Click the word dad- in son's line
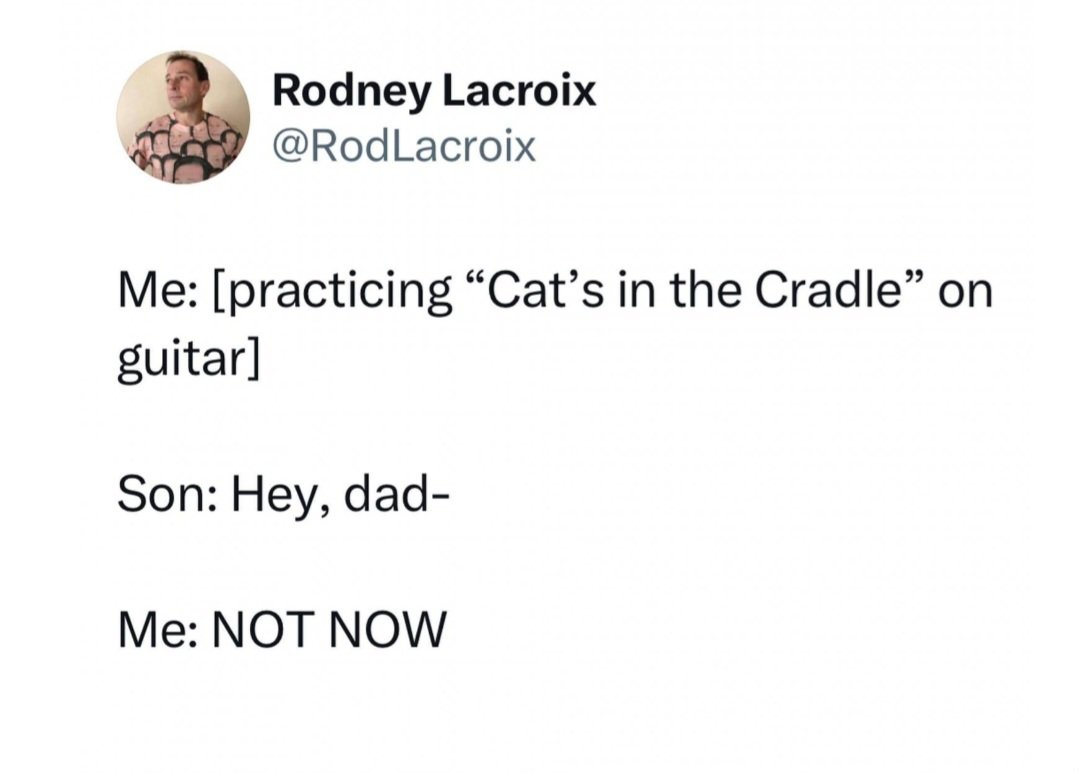Image resolution: width=1079 pixels, height=773 pixels. 397,495
